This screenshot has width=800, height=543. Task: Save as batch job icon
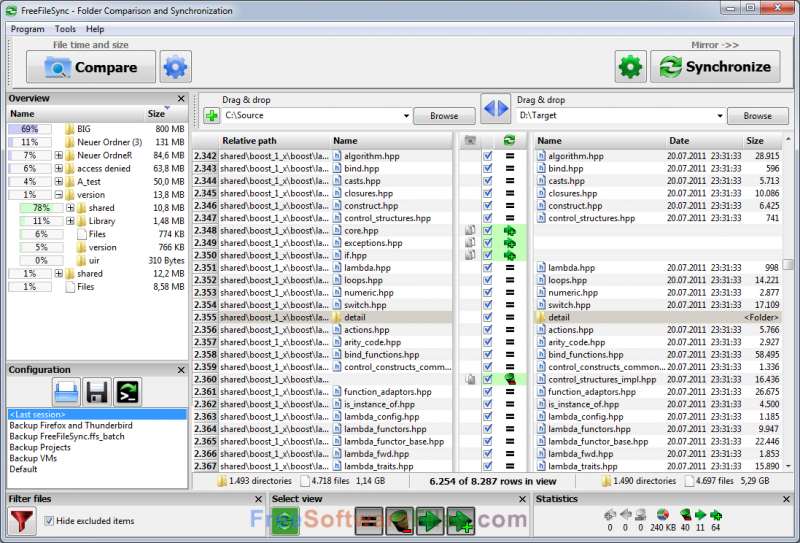click(x=127, y=392)
